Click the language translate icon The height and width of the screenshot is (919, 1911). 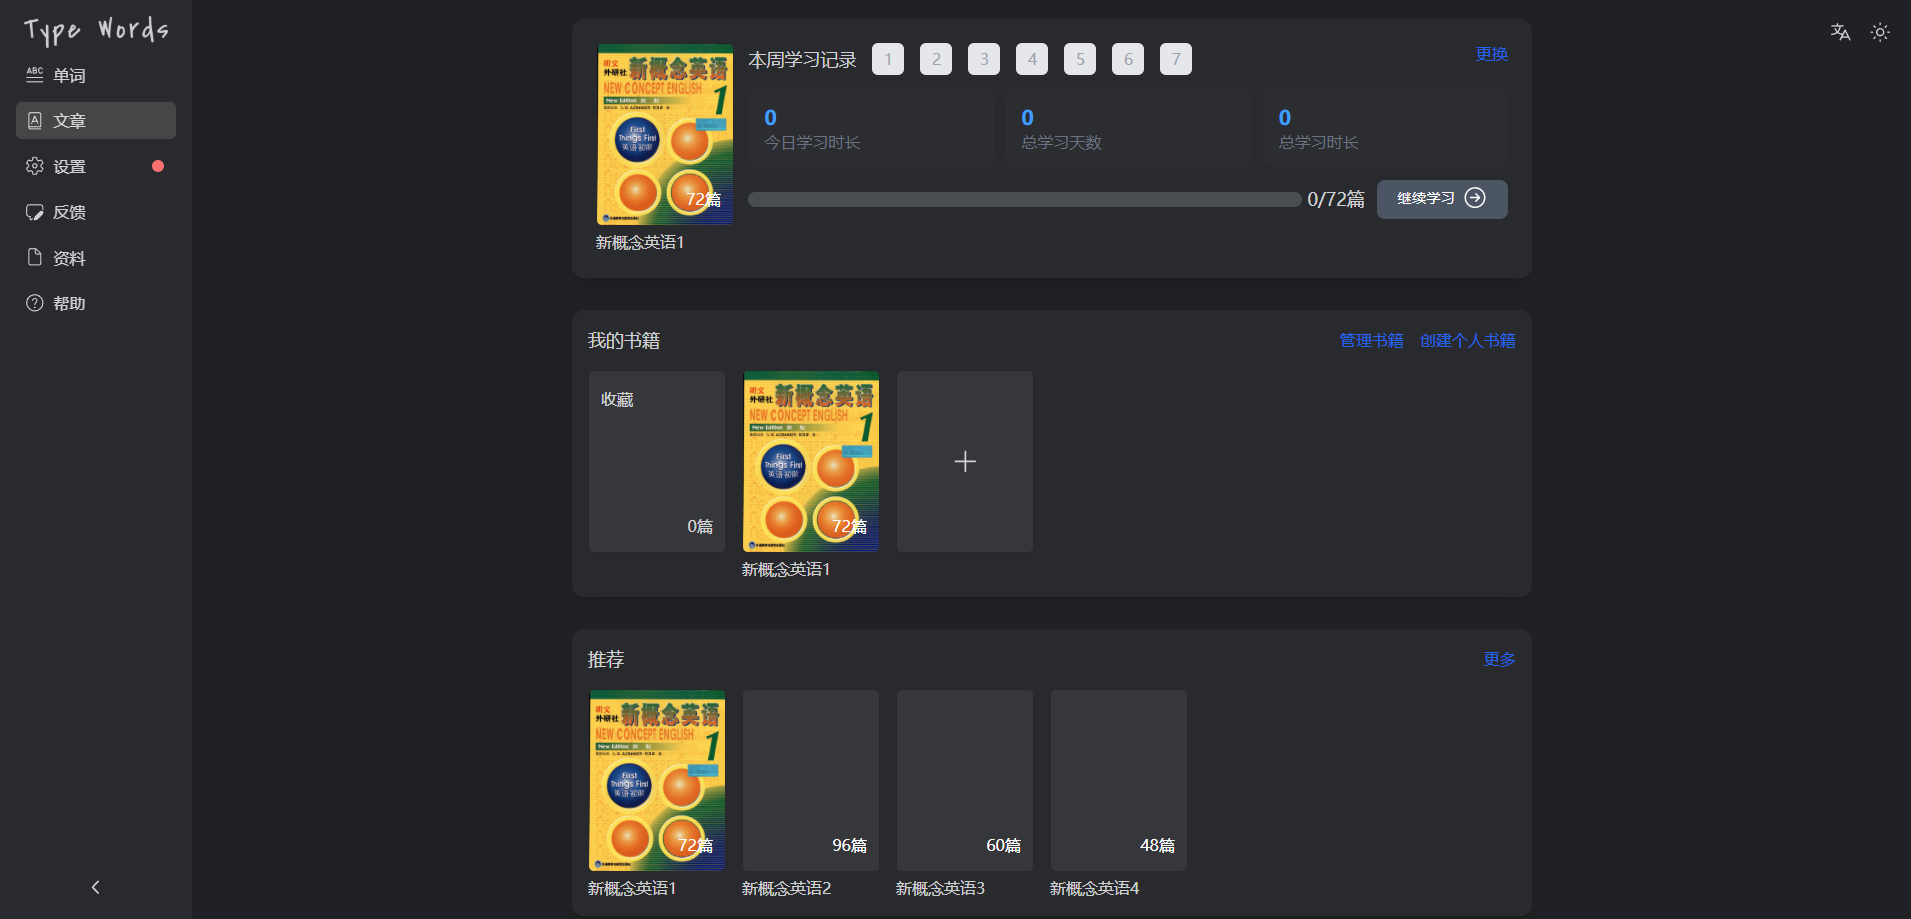(1840, 32)
